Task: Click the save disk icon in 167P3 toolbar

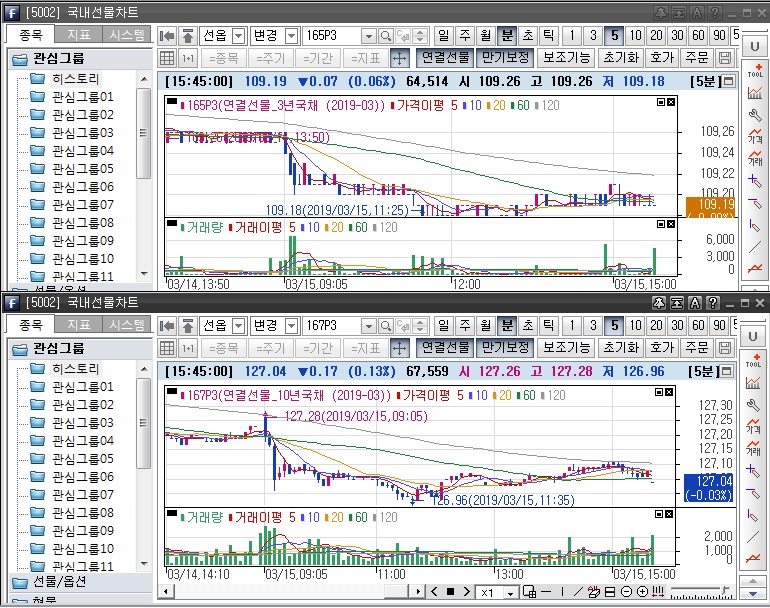Action: click(725, 348)
